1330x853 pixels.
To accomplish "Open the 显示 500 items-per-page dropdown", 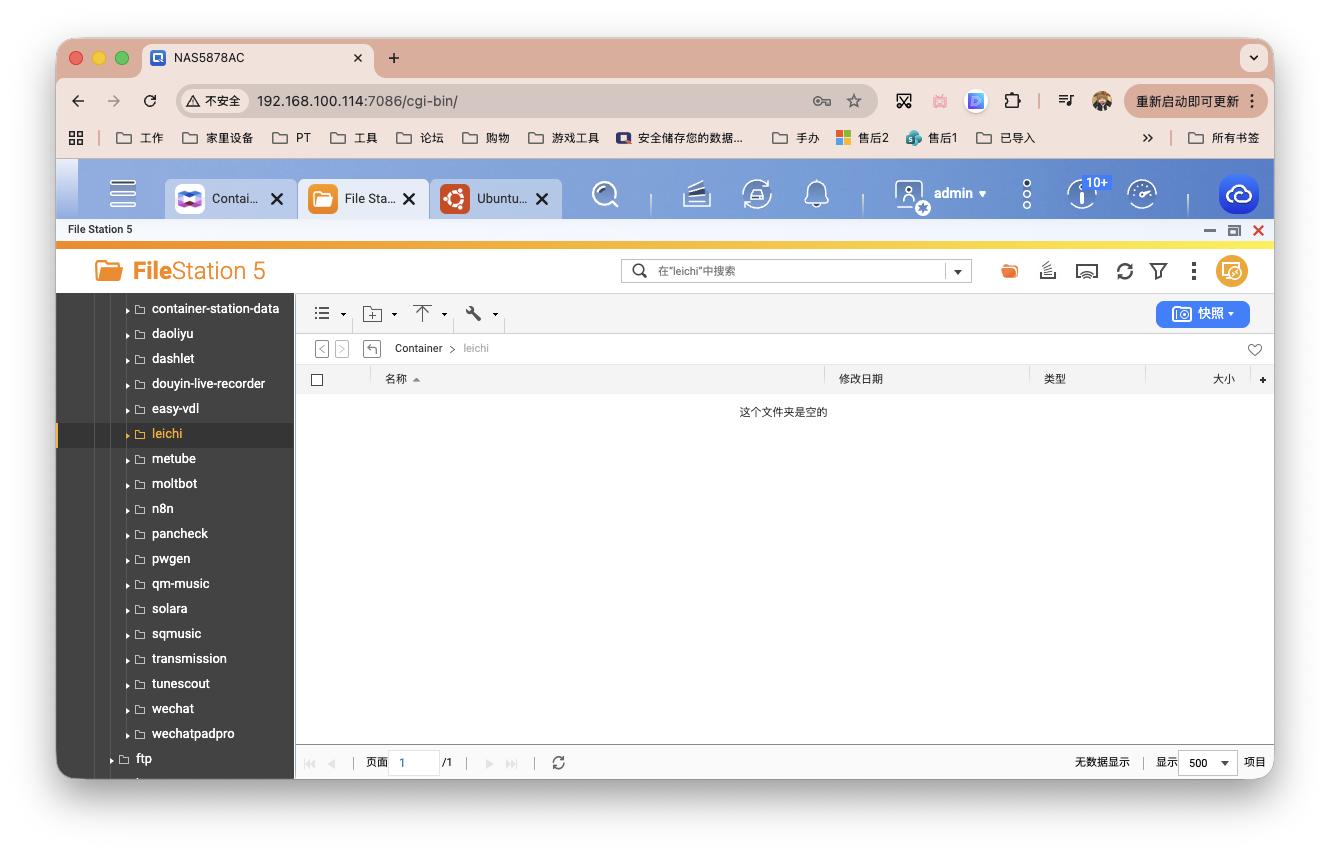I will coord(1207,762).
